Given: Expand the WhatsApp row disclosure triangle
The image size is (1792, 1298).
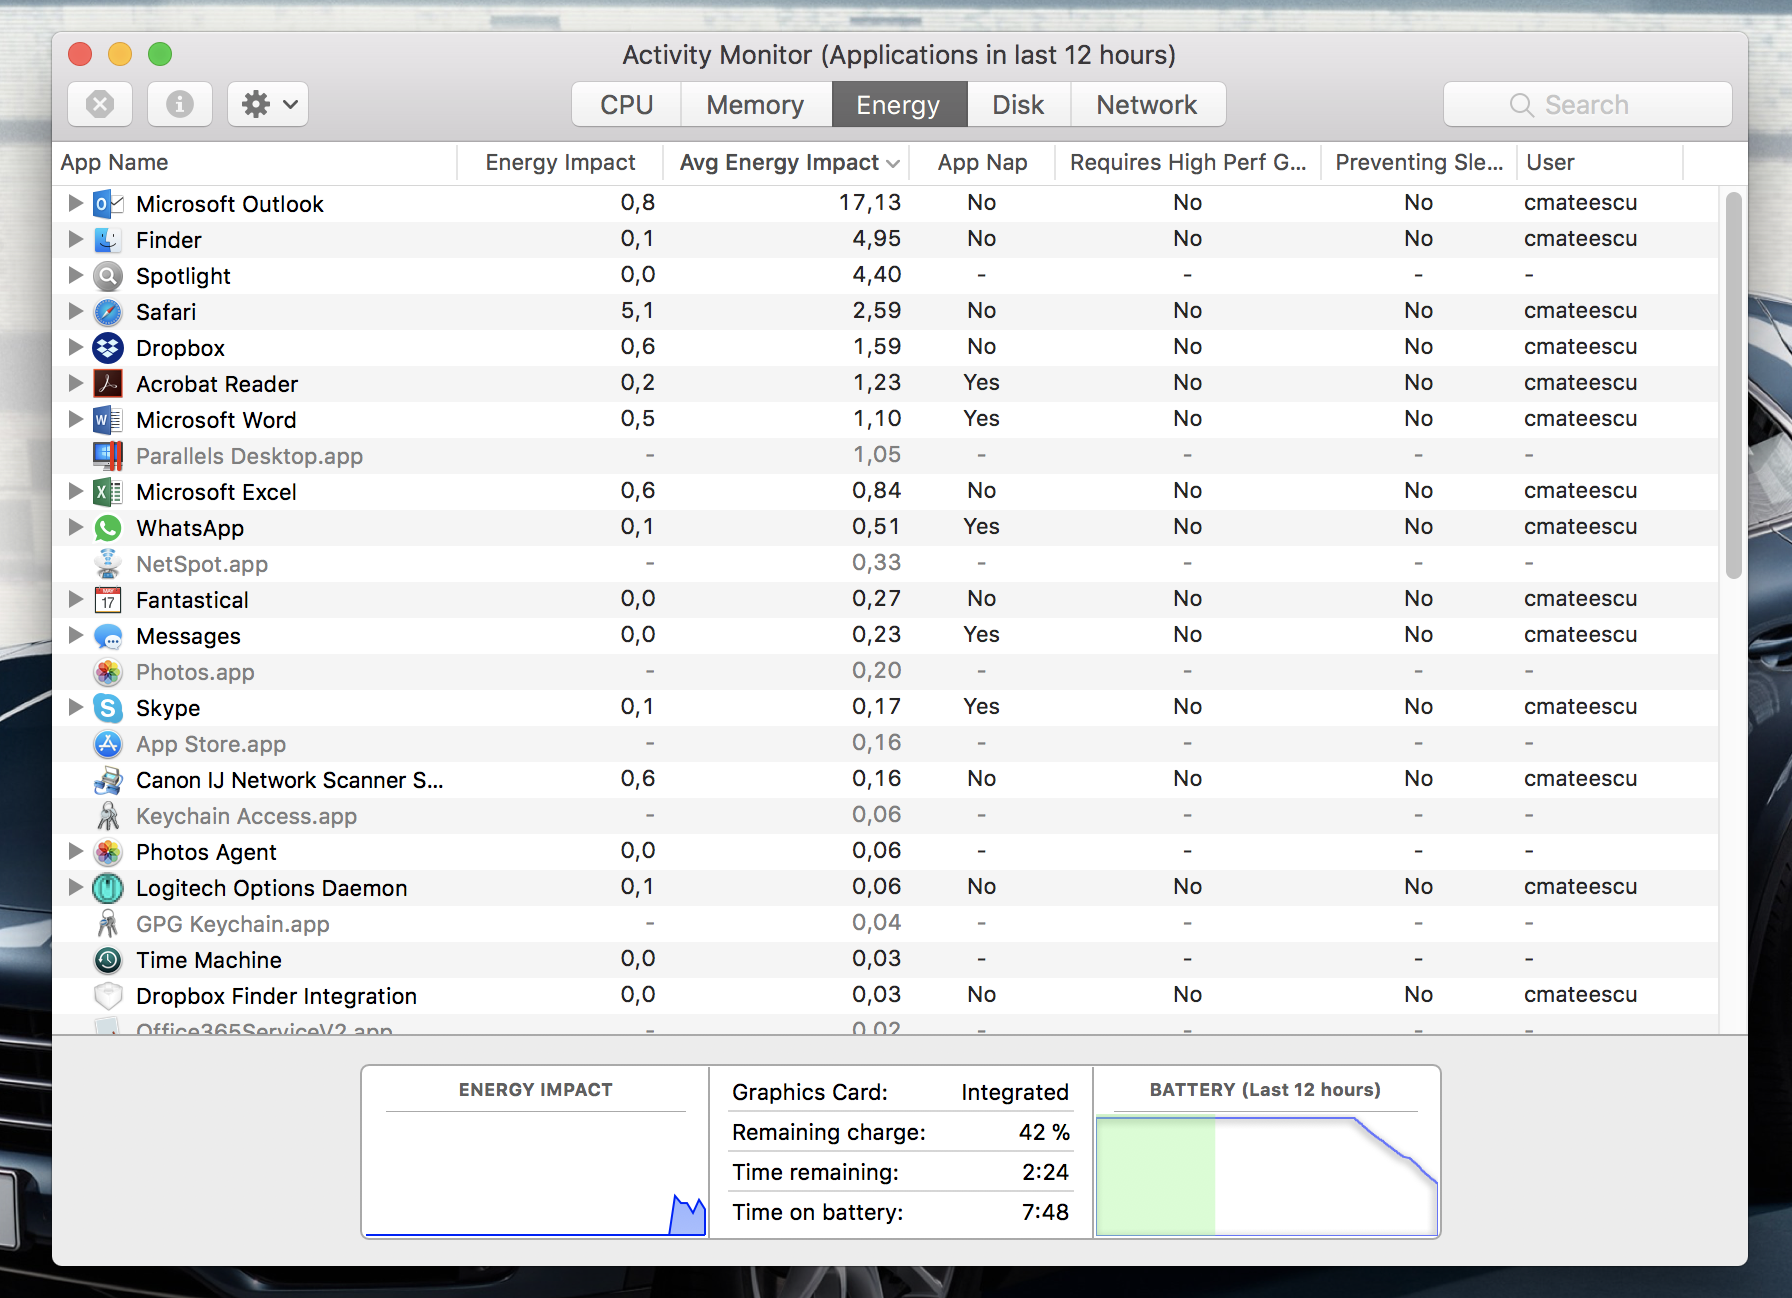Looking at the screenshot, I should coord(75,527).
